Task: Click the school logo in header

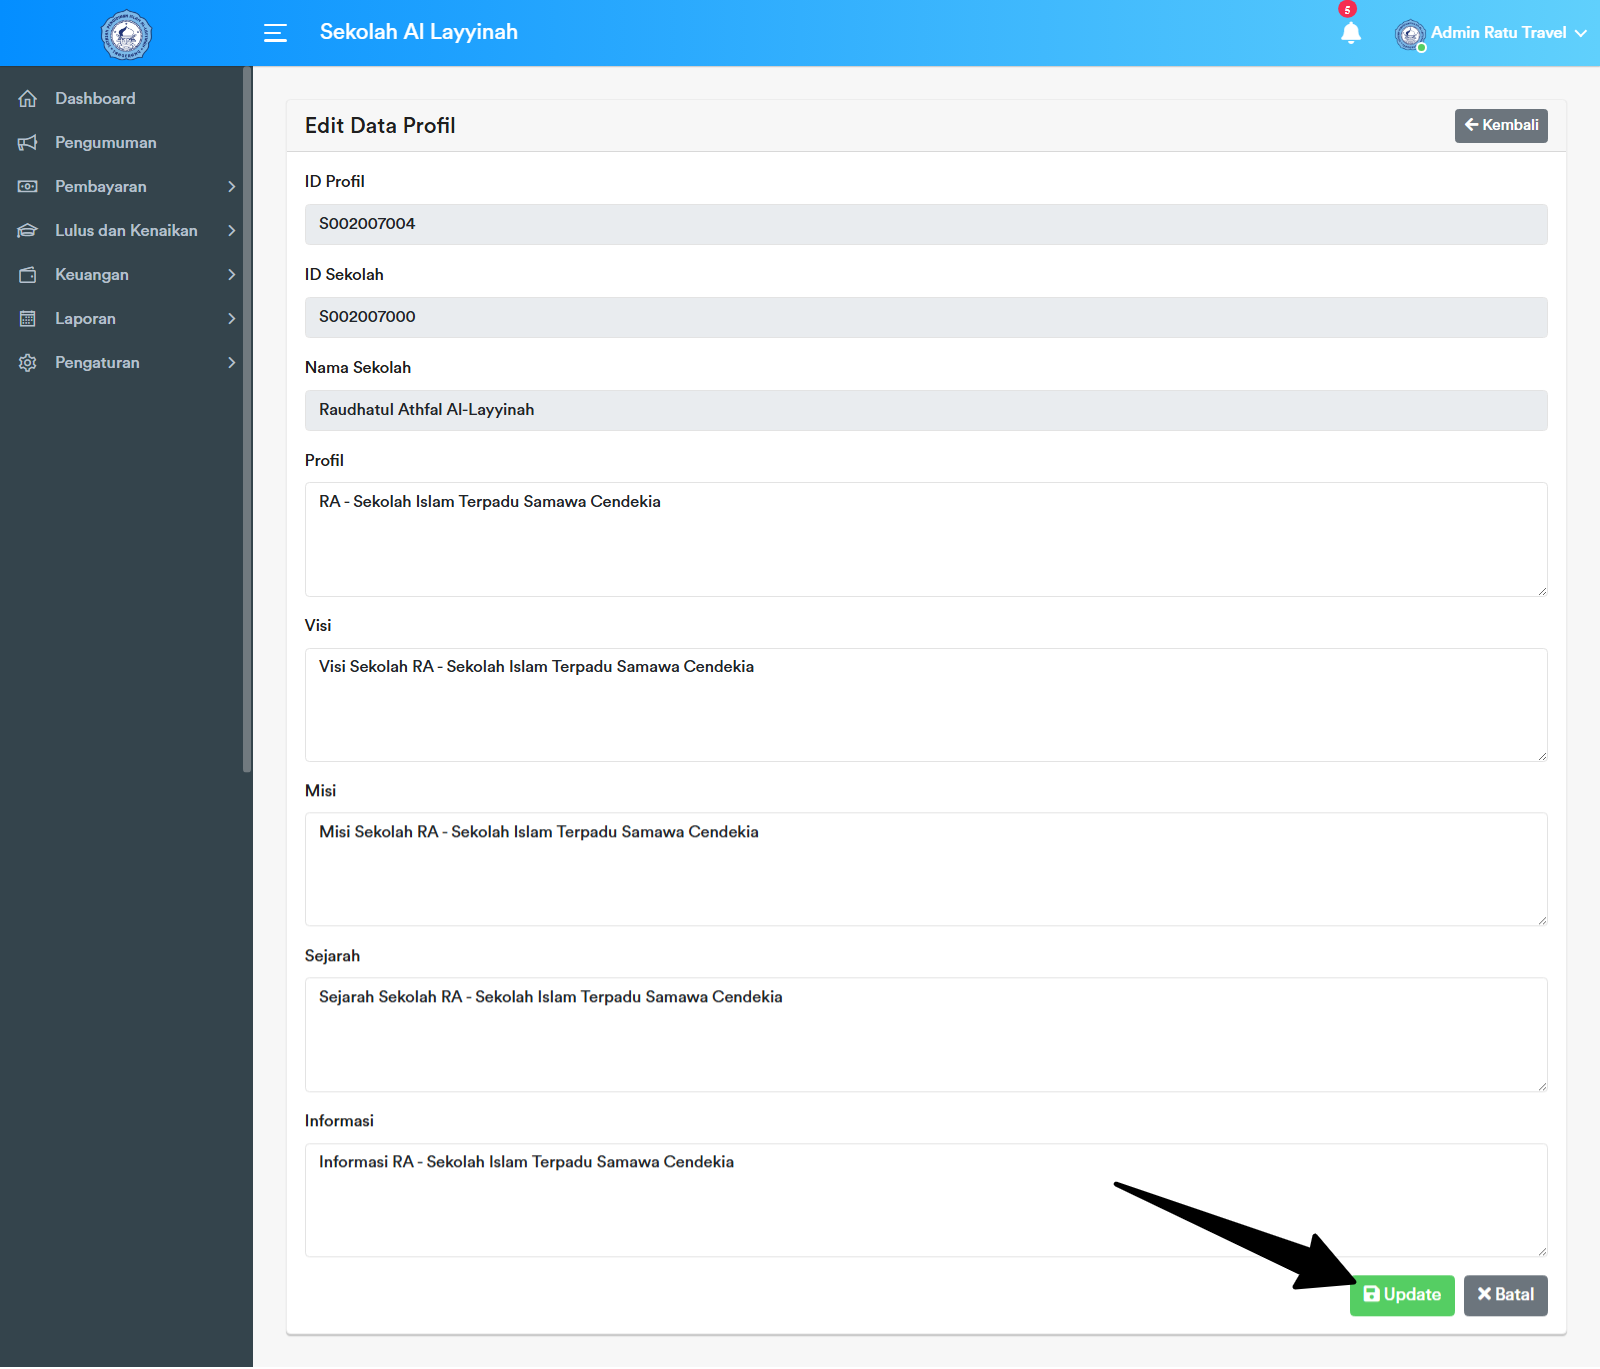Action: (126, 35)
